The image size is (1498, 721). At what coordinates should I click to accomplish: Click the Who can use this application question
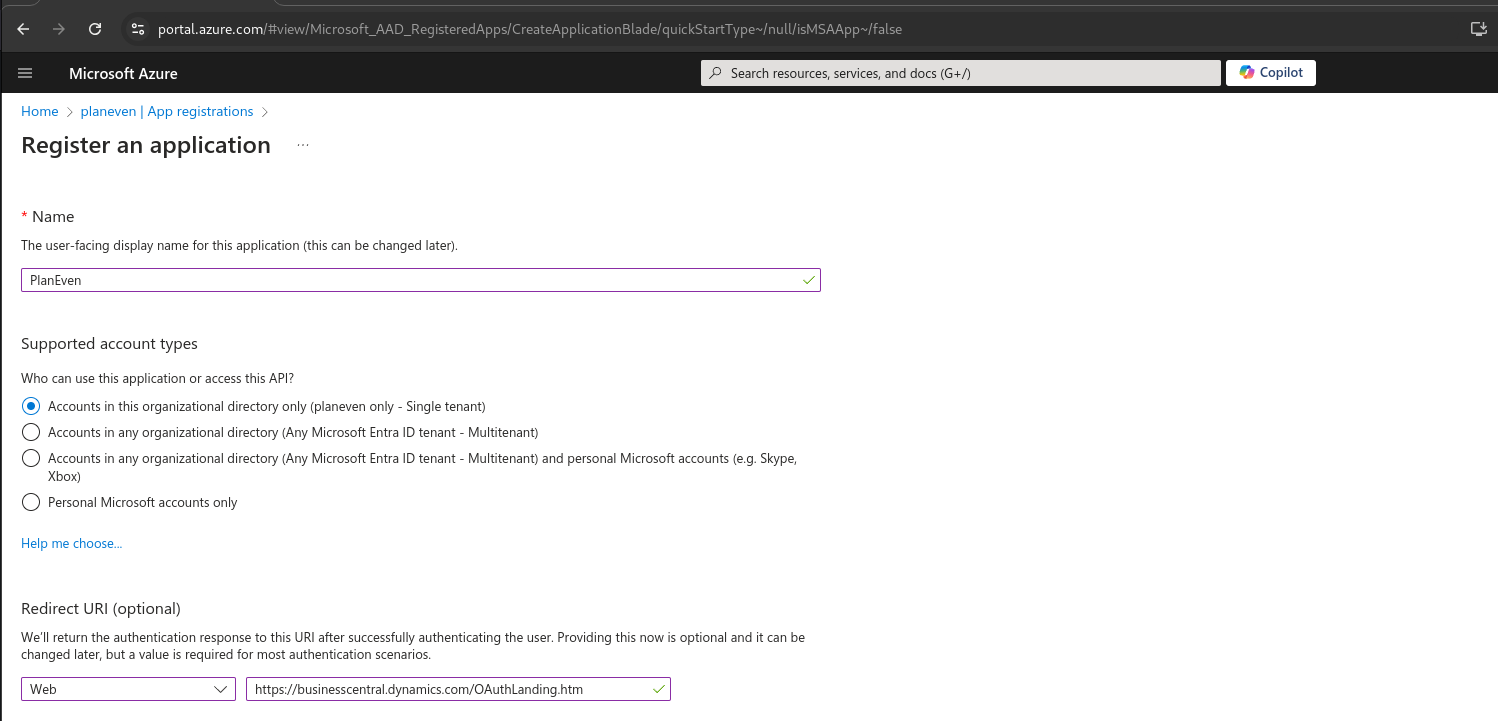tap(158, 378)
